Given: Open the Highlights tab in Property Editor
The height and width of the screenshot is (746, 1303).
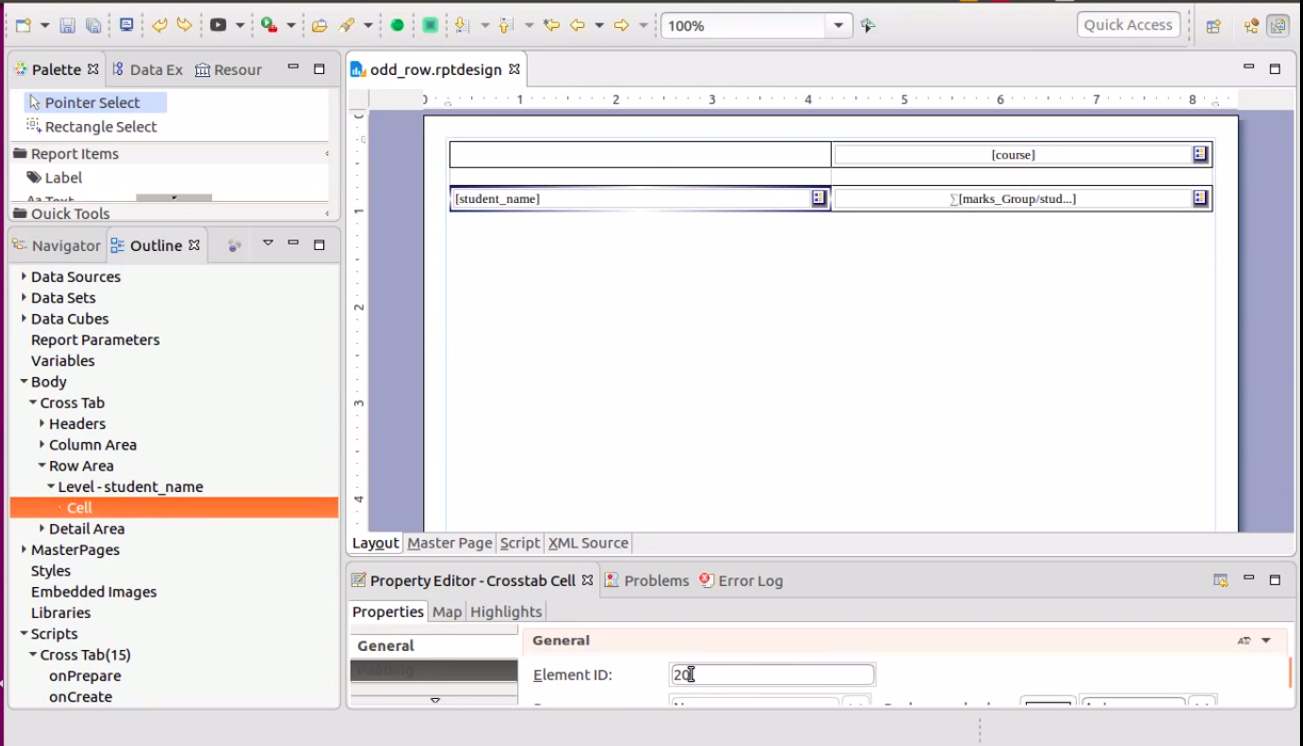Looking at the screenshot, I should (506, 612).
